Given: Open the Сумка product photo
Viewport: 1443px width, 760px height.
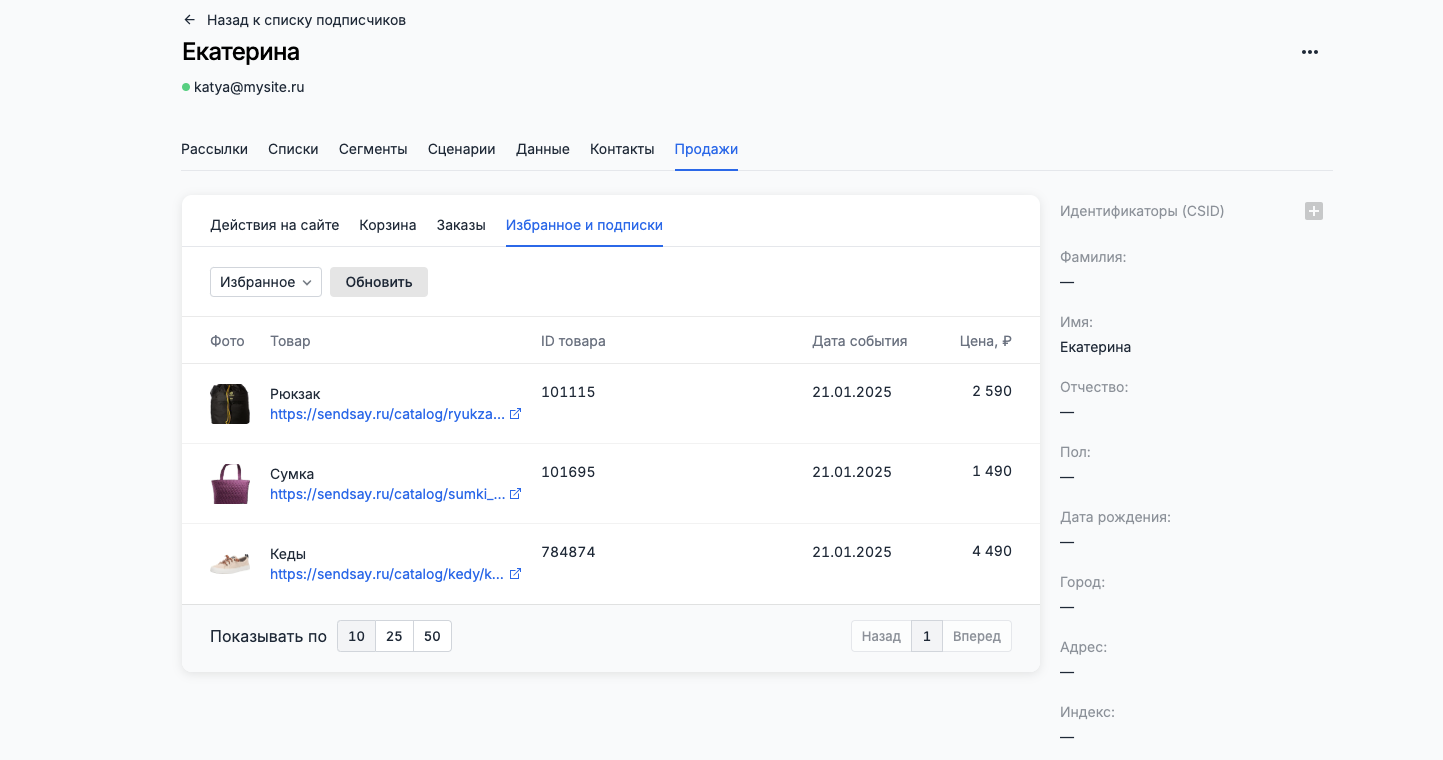Looking at the screenshot, I should (229, 484).
